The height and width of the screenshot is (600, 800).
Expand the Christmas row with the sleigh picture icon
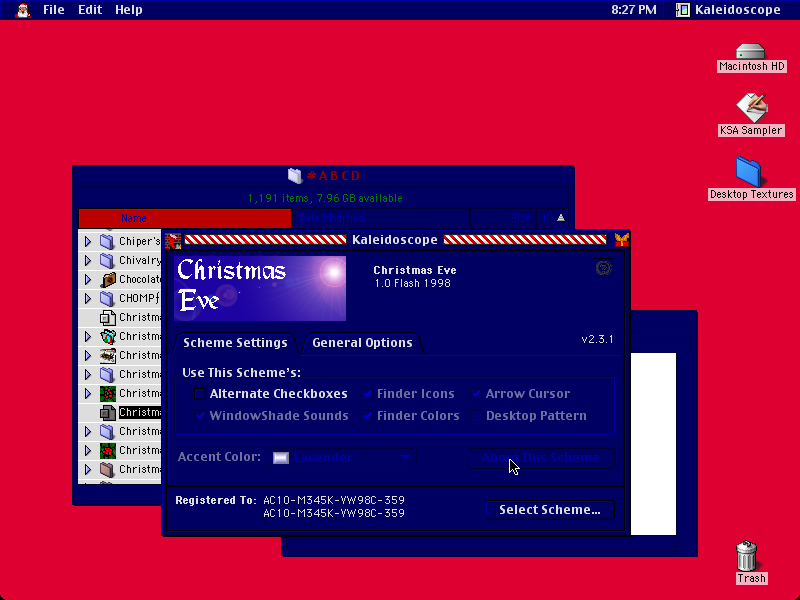(x=88, y=355)
